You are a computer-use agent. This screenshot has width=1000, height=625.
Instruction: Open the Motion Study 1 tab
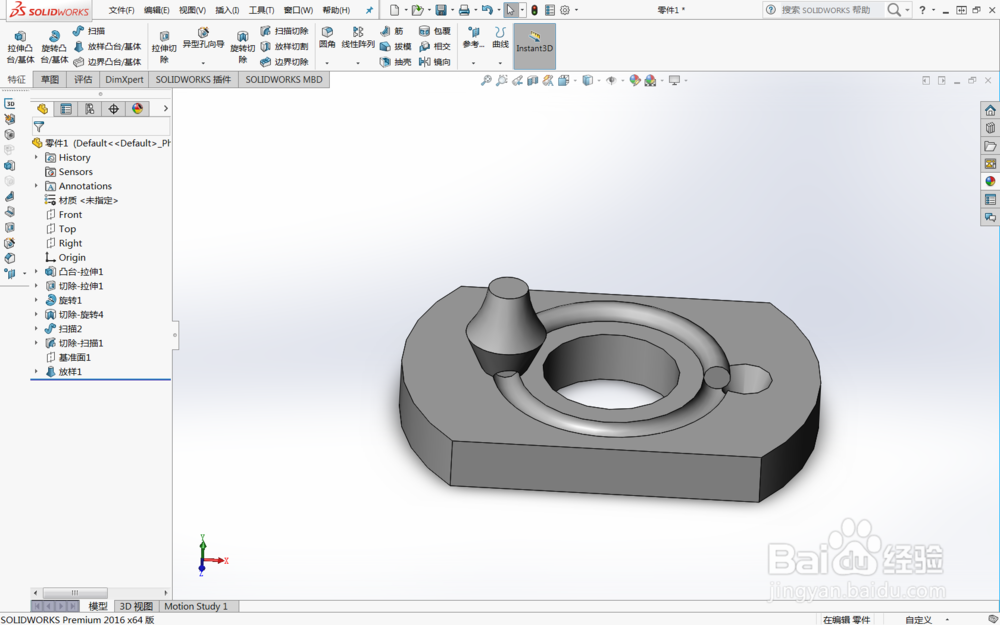coord(196,607)
